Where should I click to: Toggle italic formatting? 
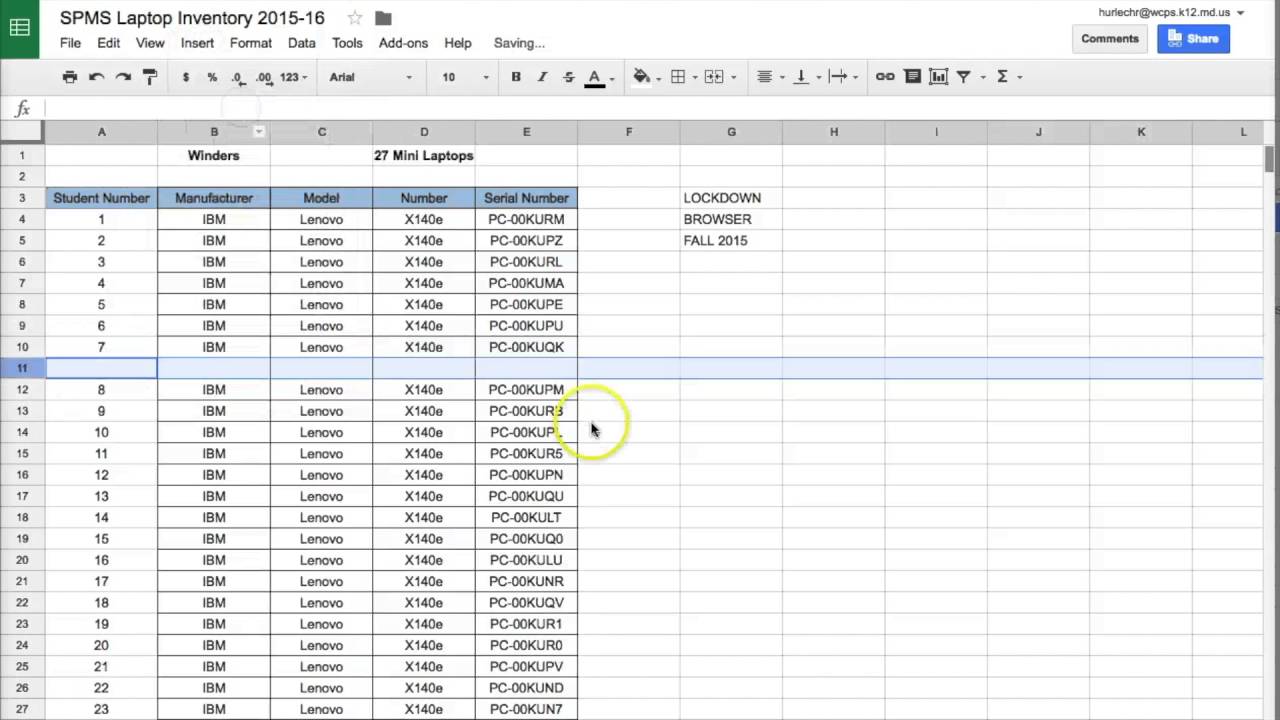[x=542, y=77]
